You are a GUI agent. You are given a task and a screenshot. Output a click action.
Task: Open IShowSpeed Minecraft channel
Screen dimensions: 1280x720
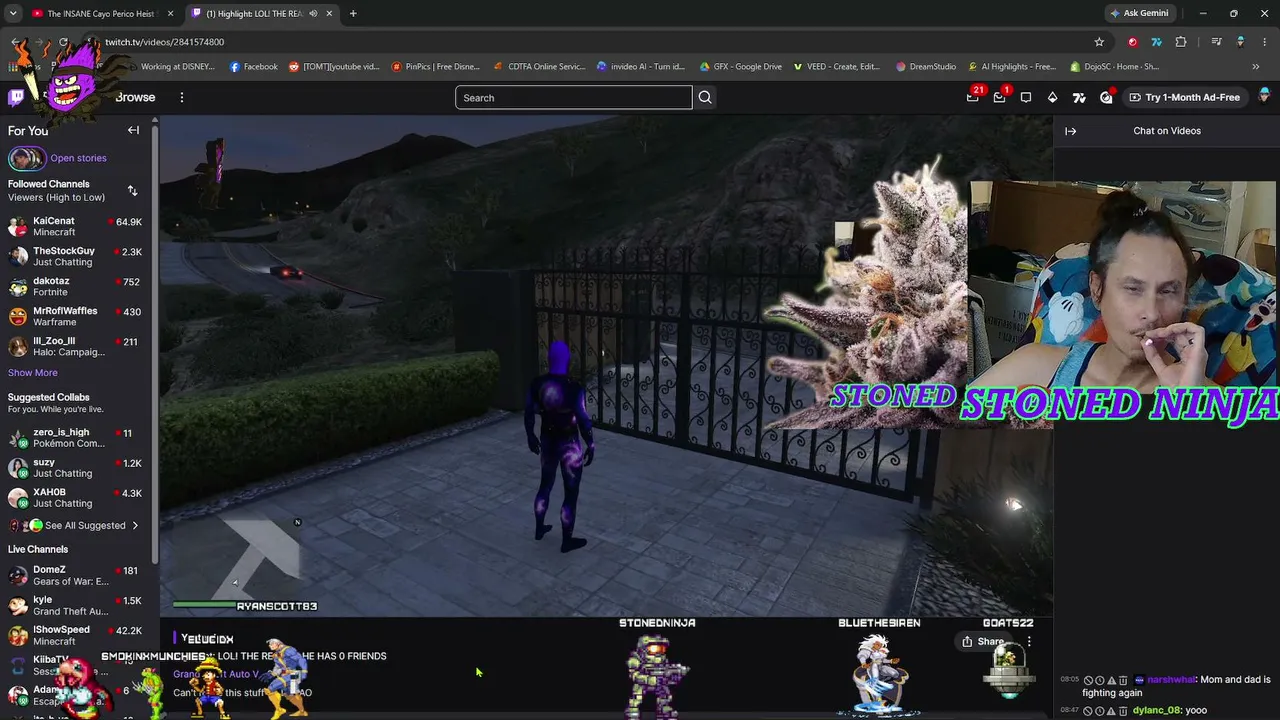(x=75, y=635)
